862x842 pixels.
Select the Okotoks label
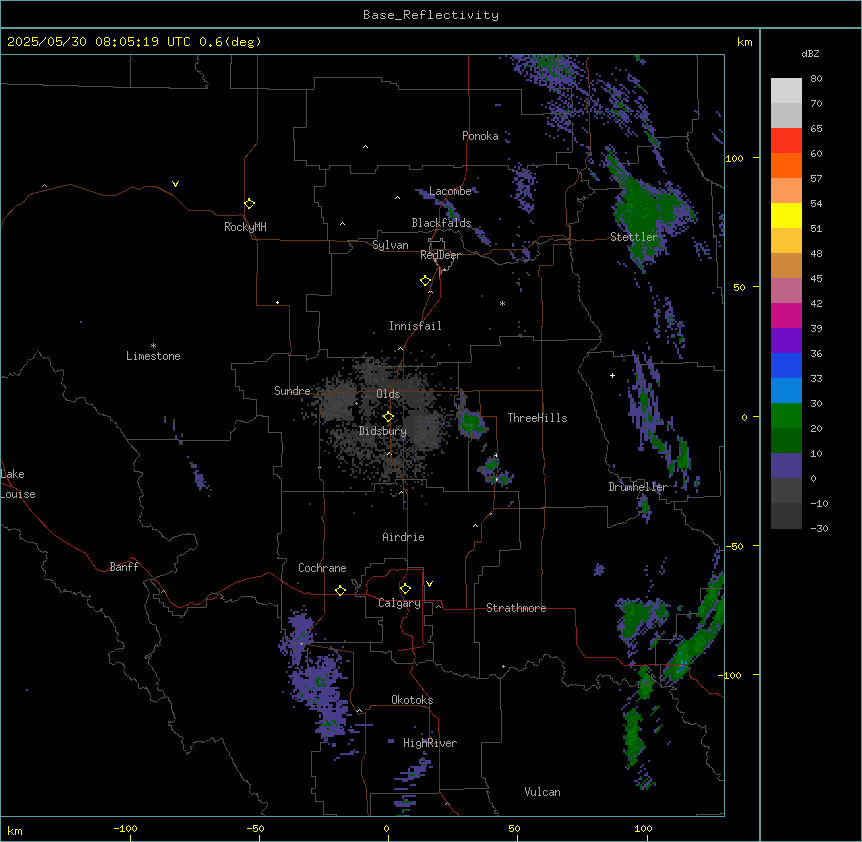click(x=412, y=700)
